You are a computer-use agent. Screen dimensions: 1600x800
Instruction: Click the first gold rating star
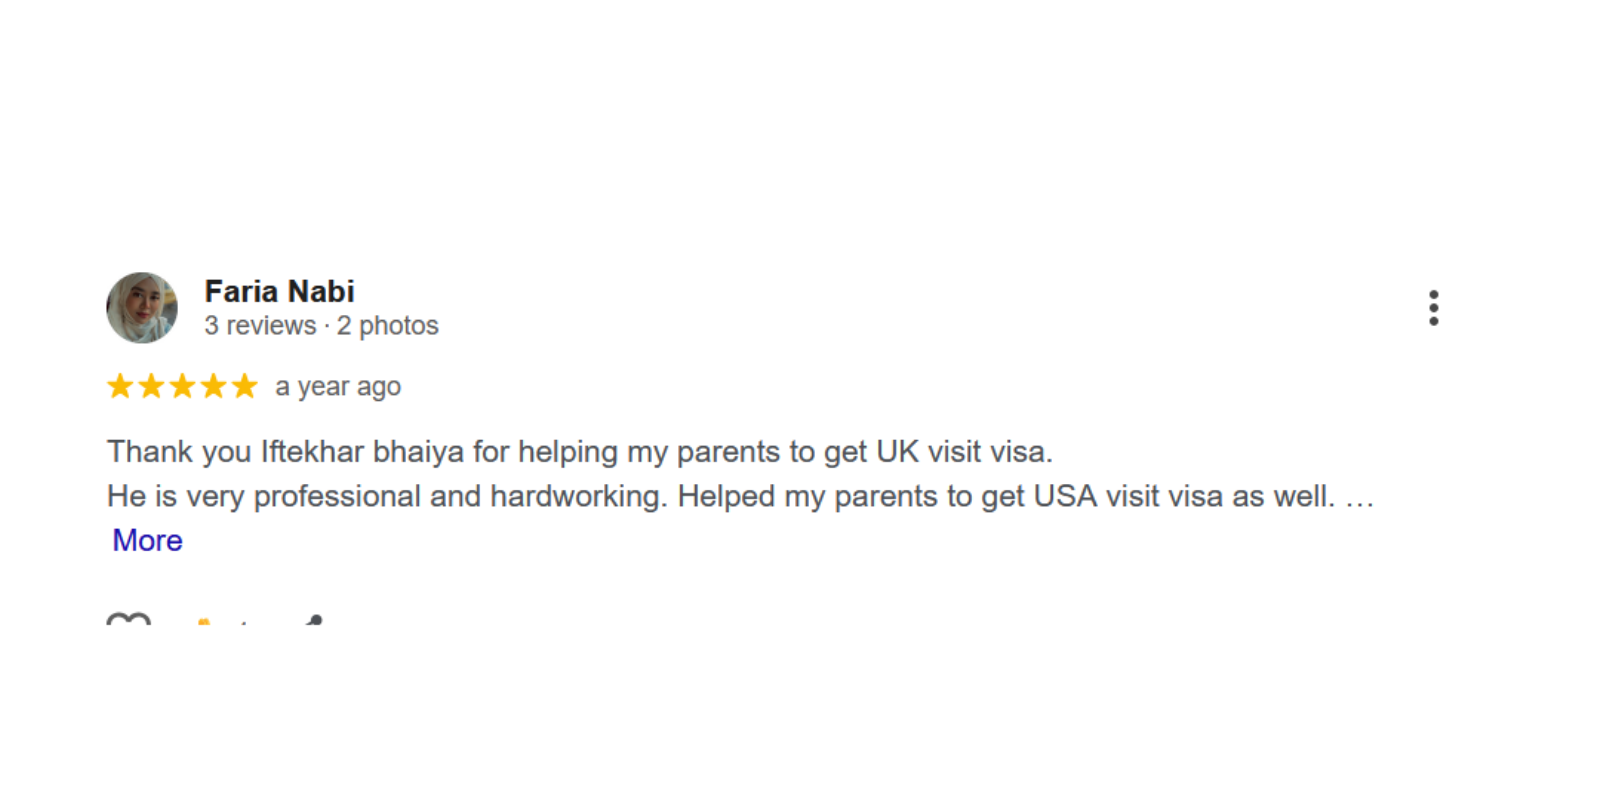120,386
